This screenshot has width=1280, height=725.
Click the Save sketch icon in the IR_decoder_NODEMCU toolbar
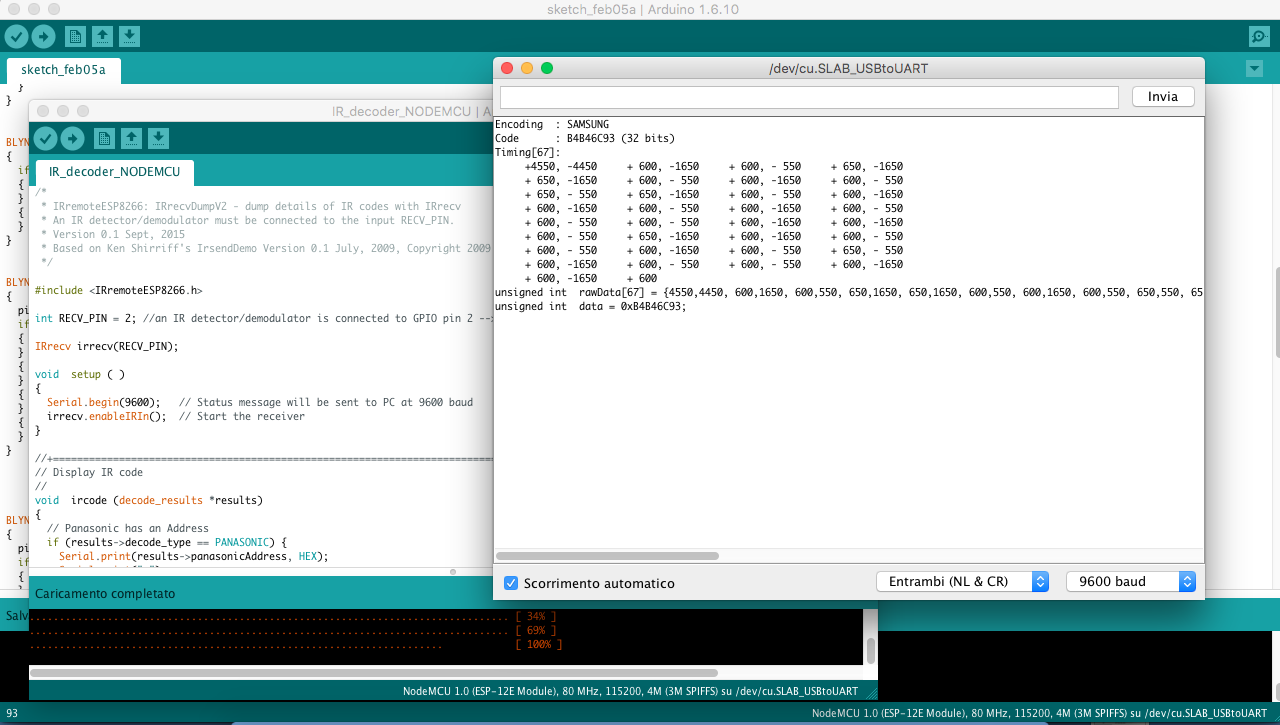(x=159, y=138)
